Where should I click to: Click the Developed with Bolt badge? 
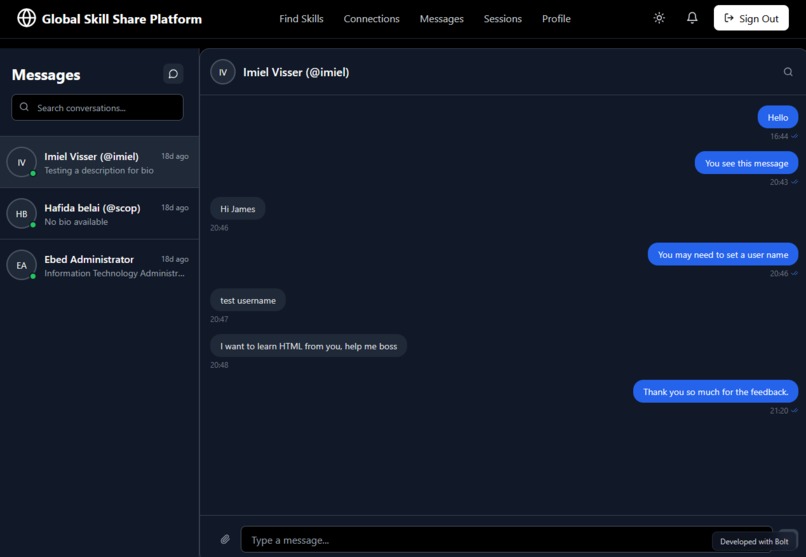click(754, 541)
